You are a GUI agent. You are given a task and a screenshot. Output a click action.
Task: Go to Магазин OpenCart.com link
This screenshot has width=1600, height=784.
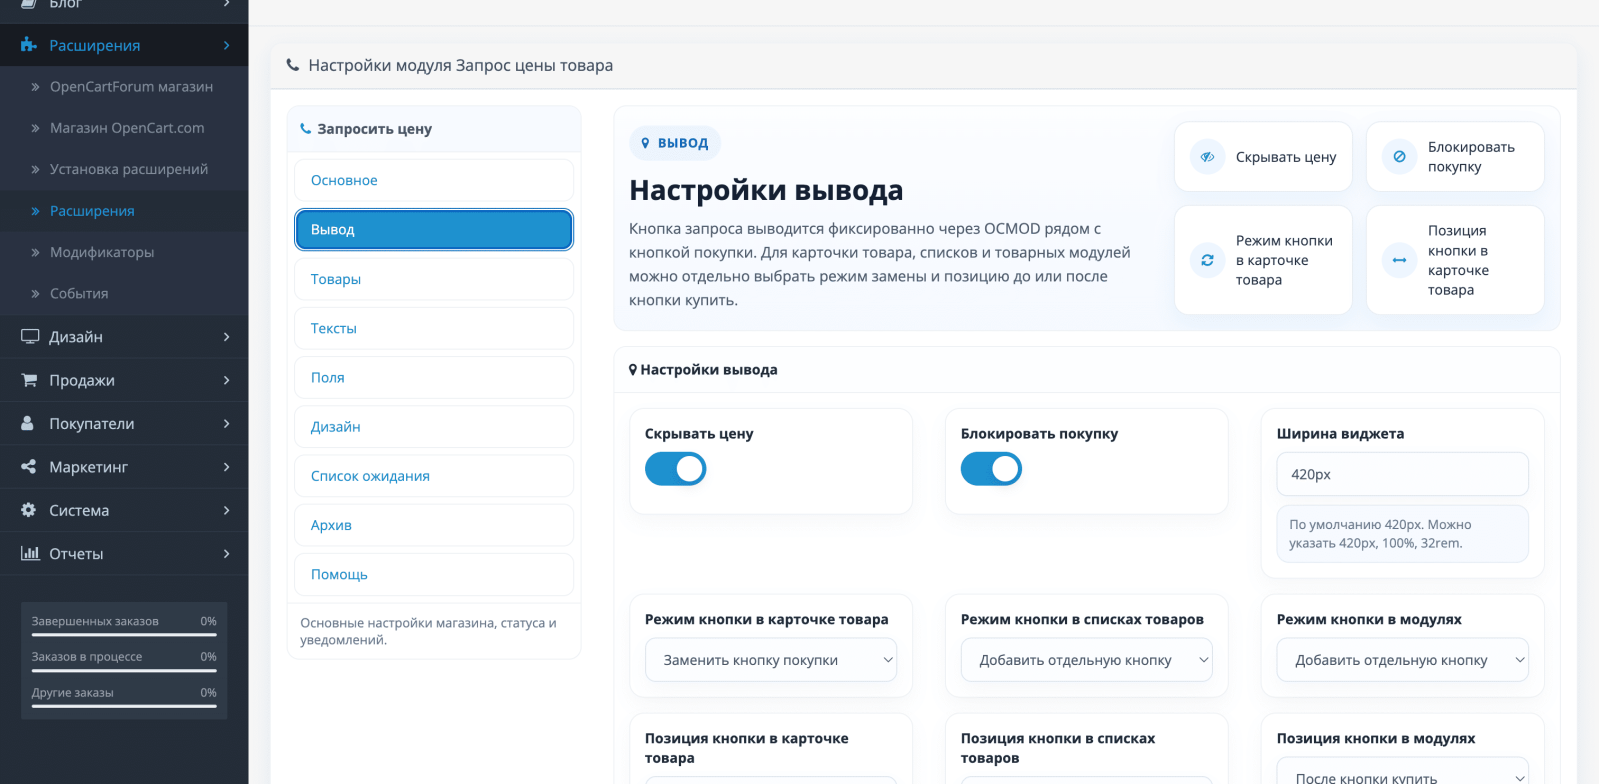[x=124, y=128]
